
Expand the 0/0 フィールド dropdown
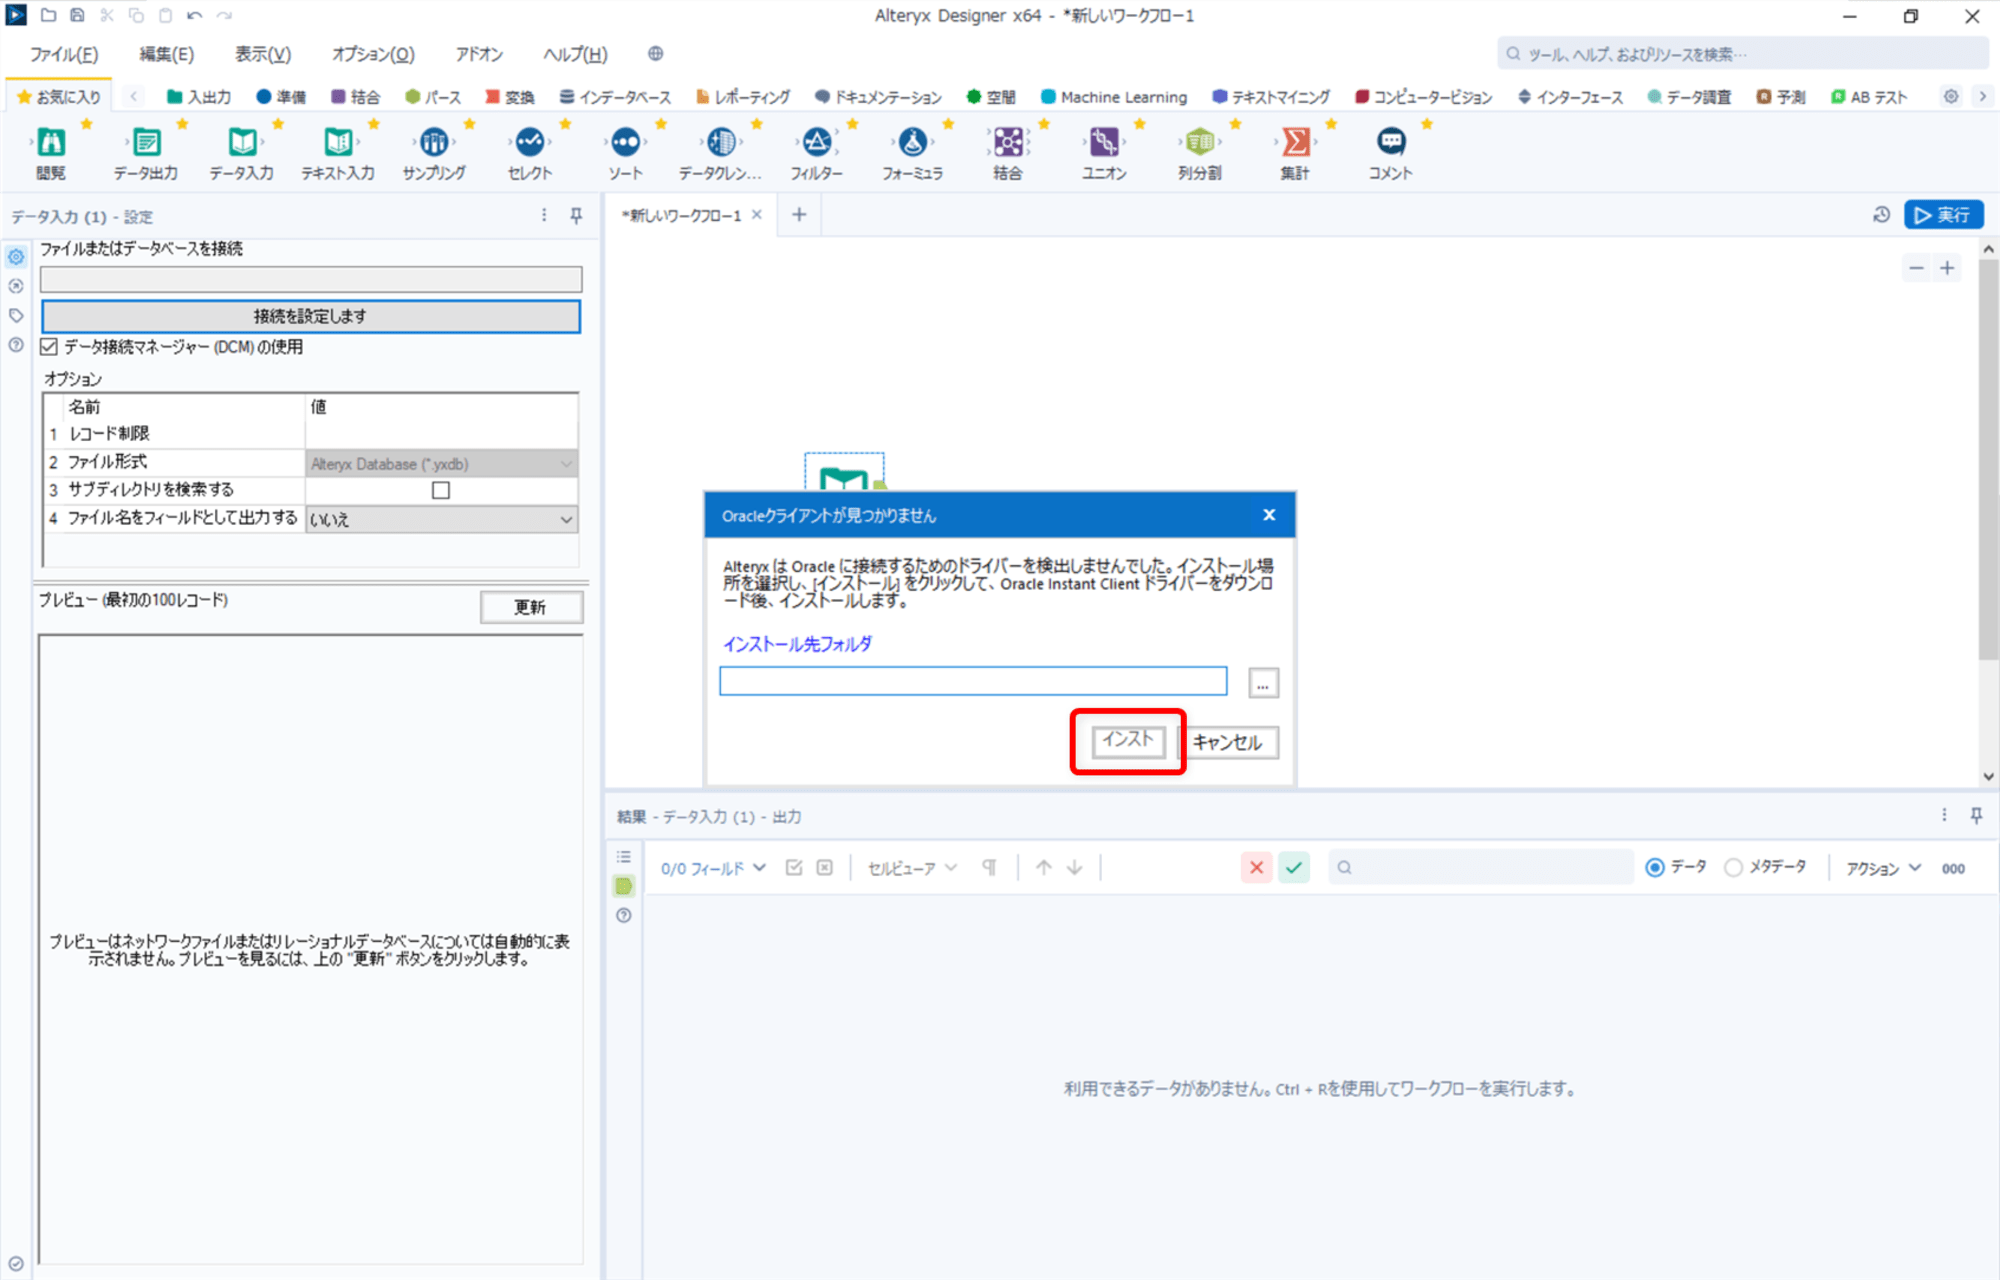[713, 868]
